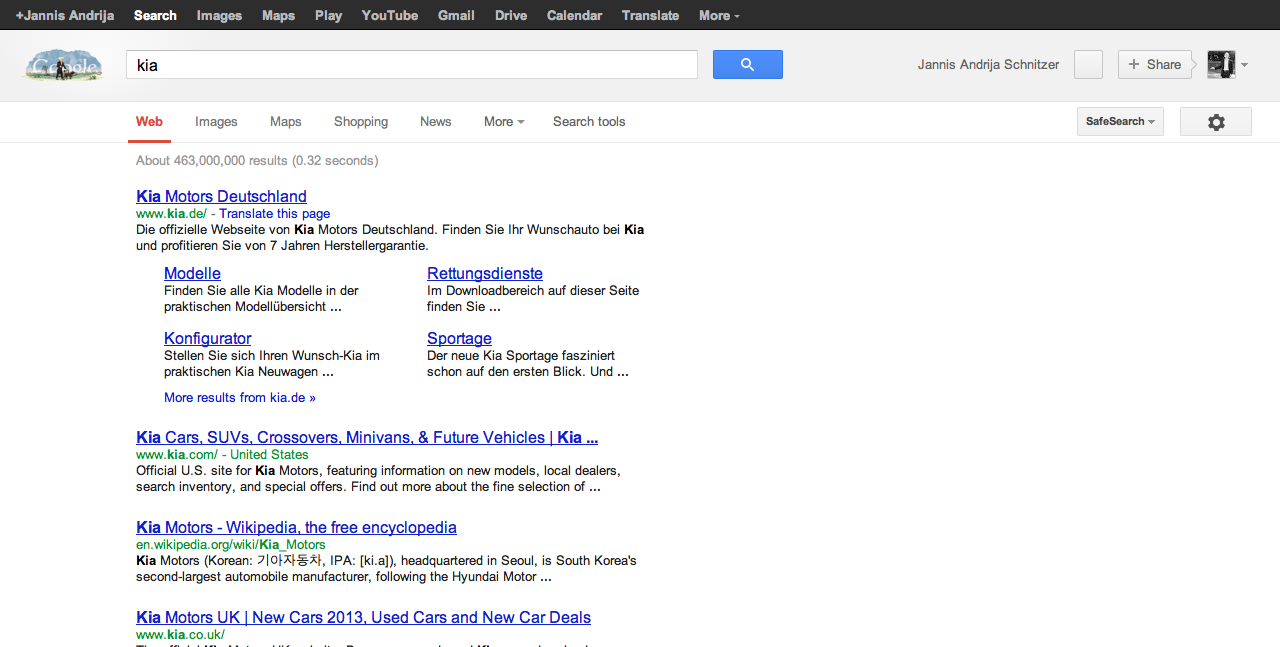Switch to the Maps results tab

285,122
